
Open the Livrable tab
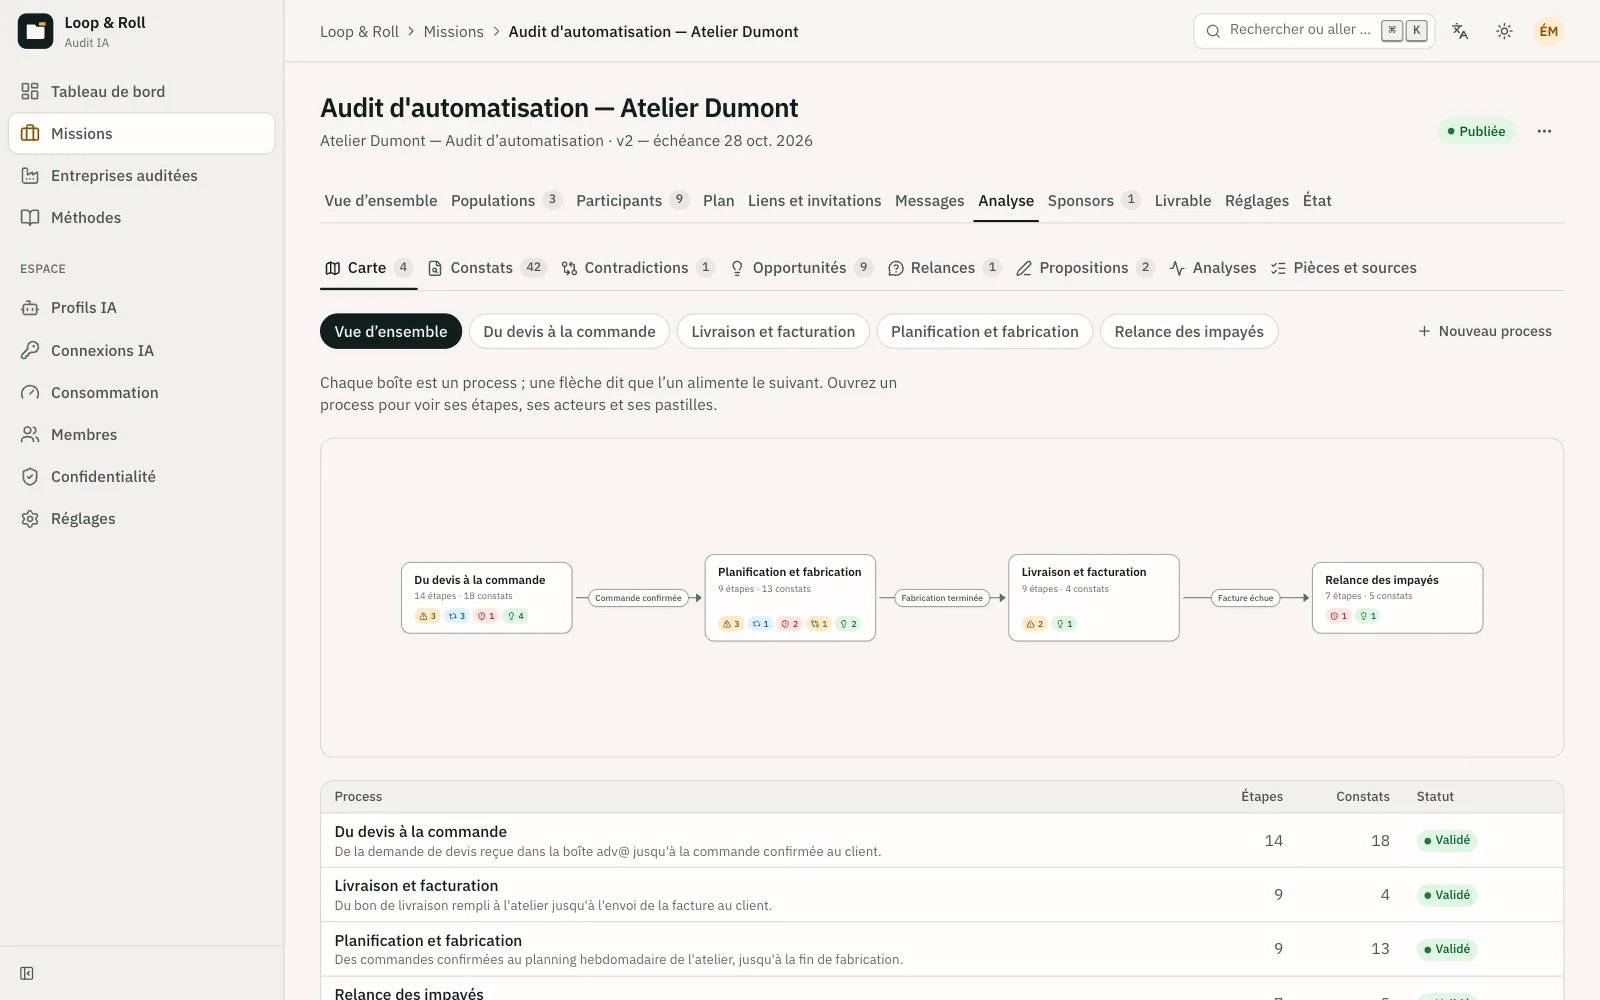(x=1182, y=200)
